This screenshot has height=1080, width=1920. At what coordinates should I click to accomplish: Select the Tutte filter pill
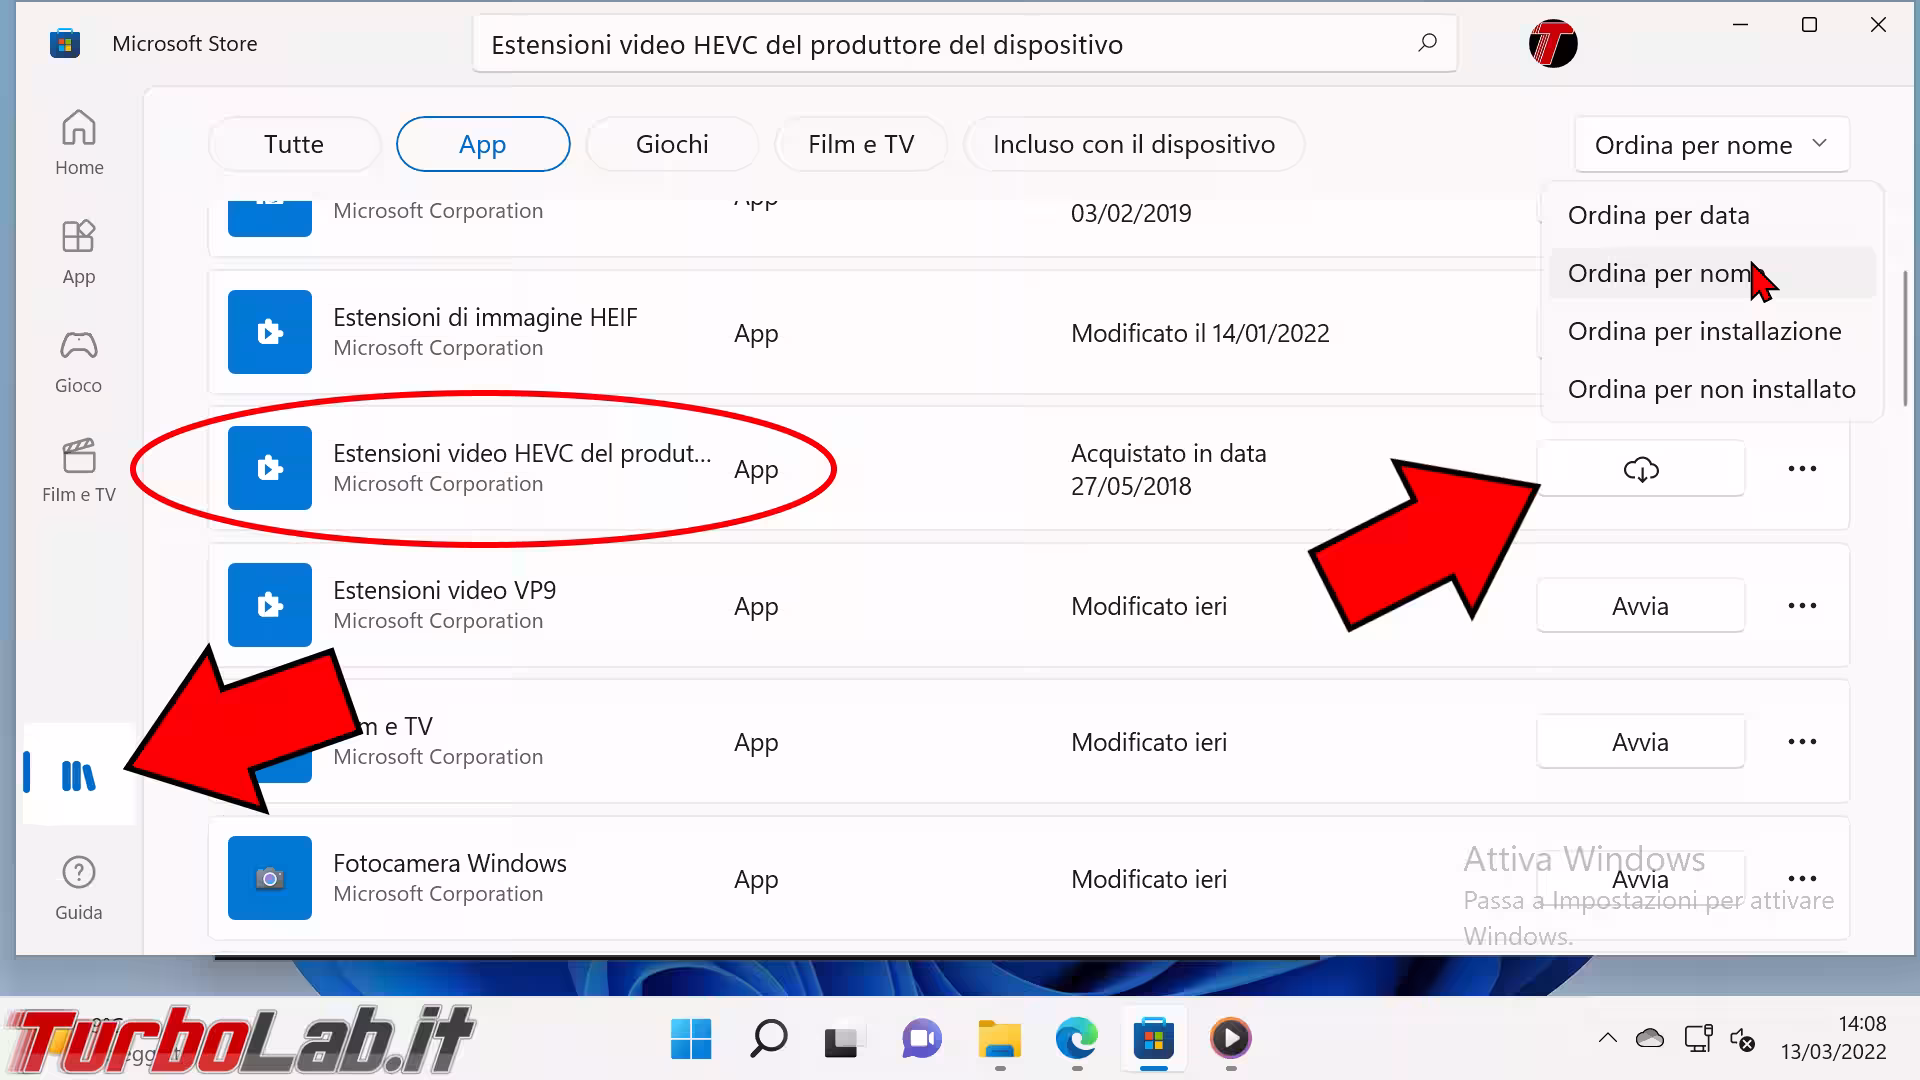(294, 144)
